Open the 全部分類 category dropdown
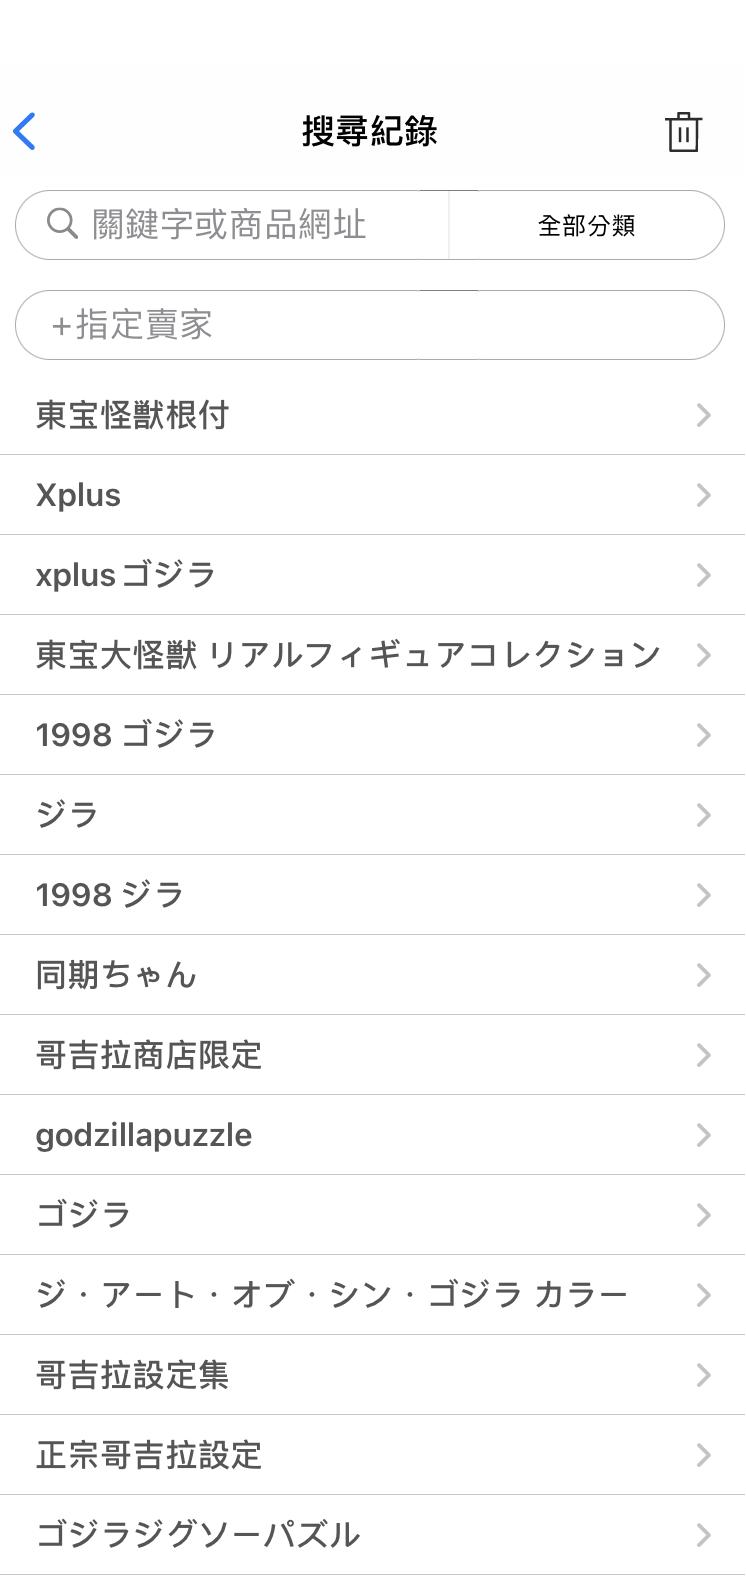Viewport: 746px width, 1577px height. [x=587, y=226]
